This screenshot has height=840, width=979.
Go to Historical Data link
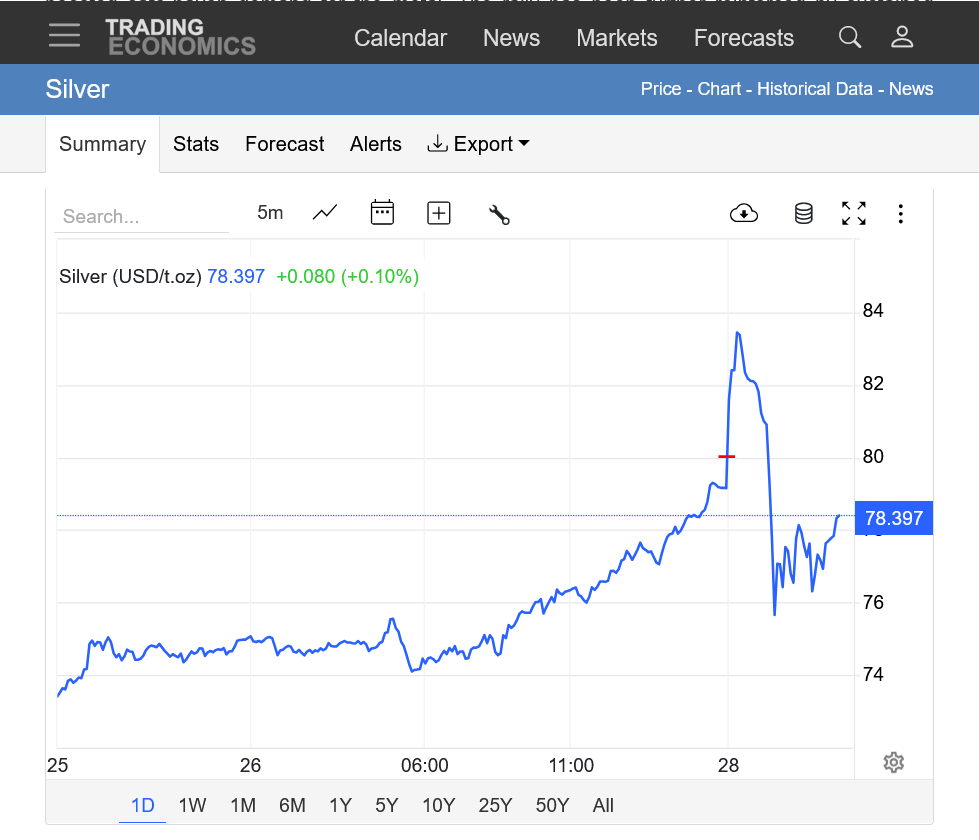pyautogui.click(x=814, y=89)
